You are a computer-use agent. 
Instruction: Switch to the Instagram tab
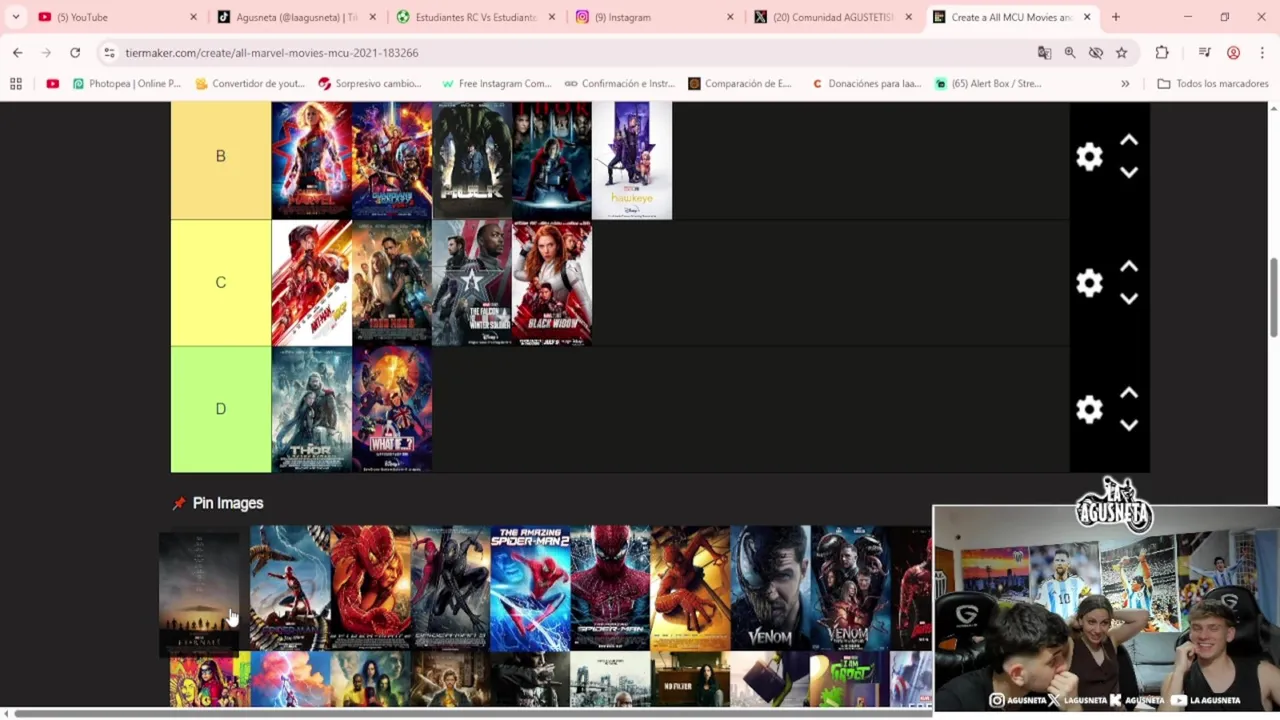pyautogui.click(x=655, y=17)
